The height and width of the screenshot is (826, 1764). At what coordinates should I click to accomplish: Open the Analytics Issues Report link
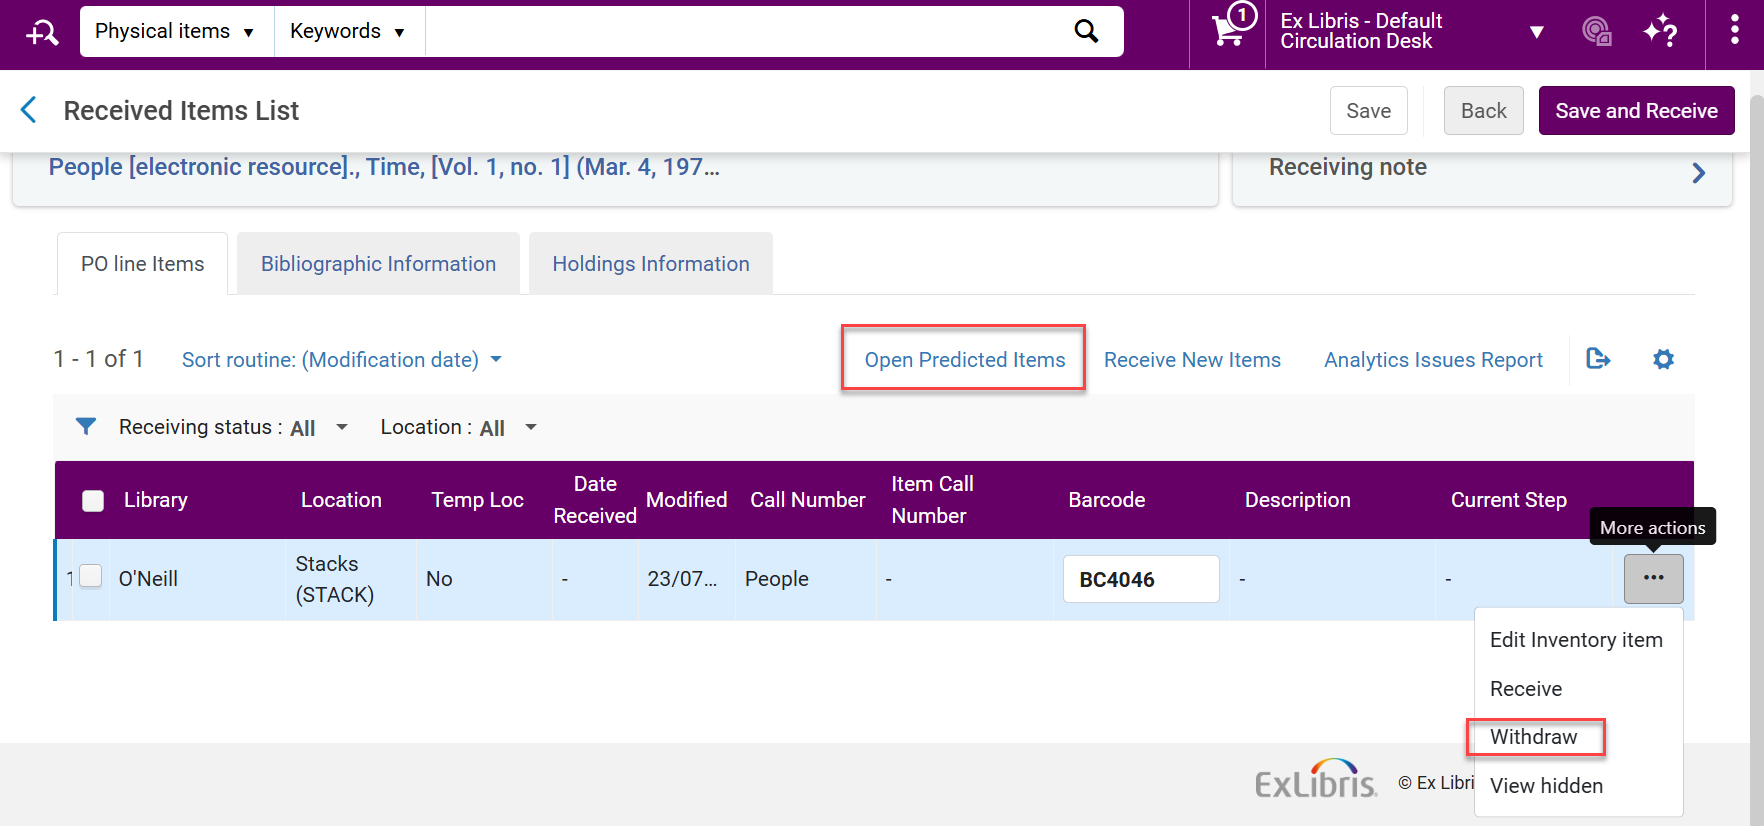coord(1433,359)
